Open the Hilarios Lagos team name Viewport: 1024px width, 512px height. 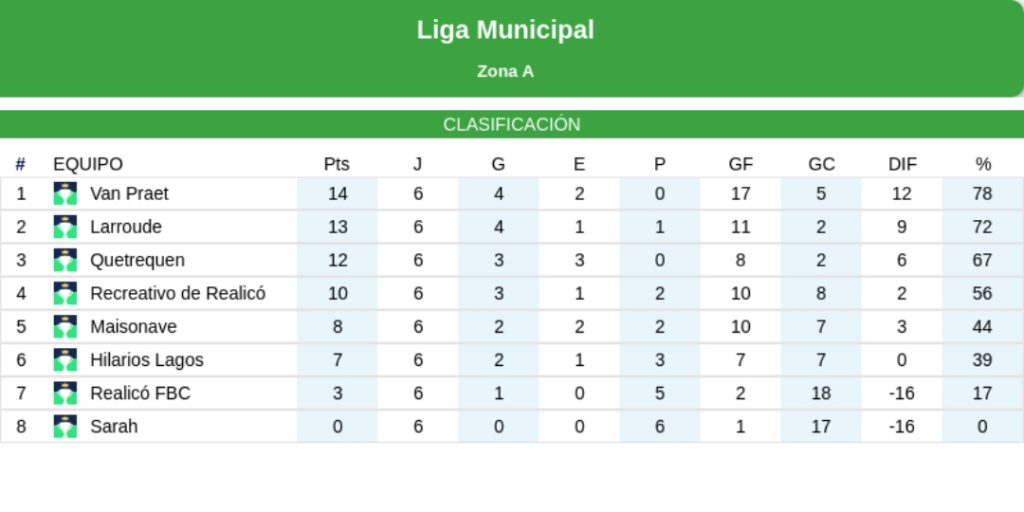[147, 360]
